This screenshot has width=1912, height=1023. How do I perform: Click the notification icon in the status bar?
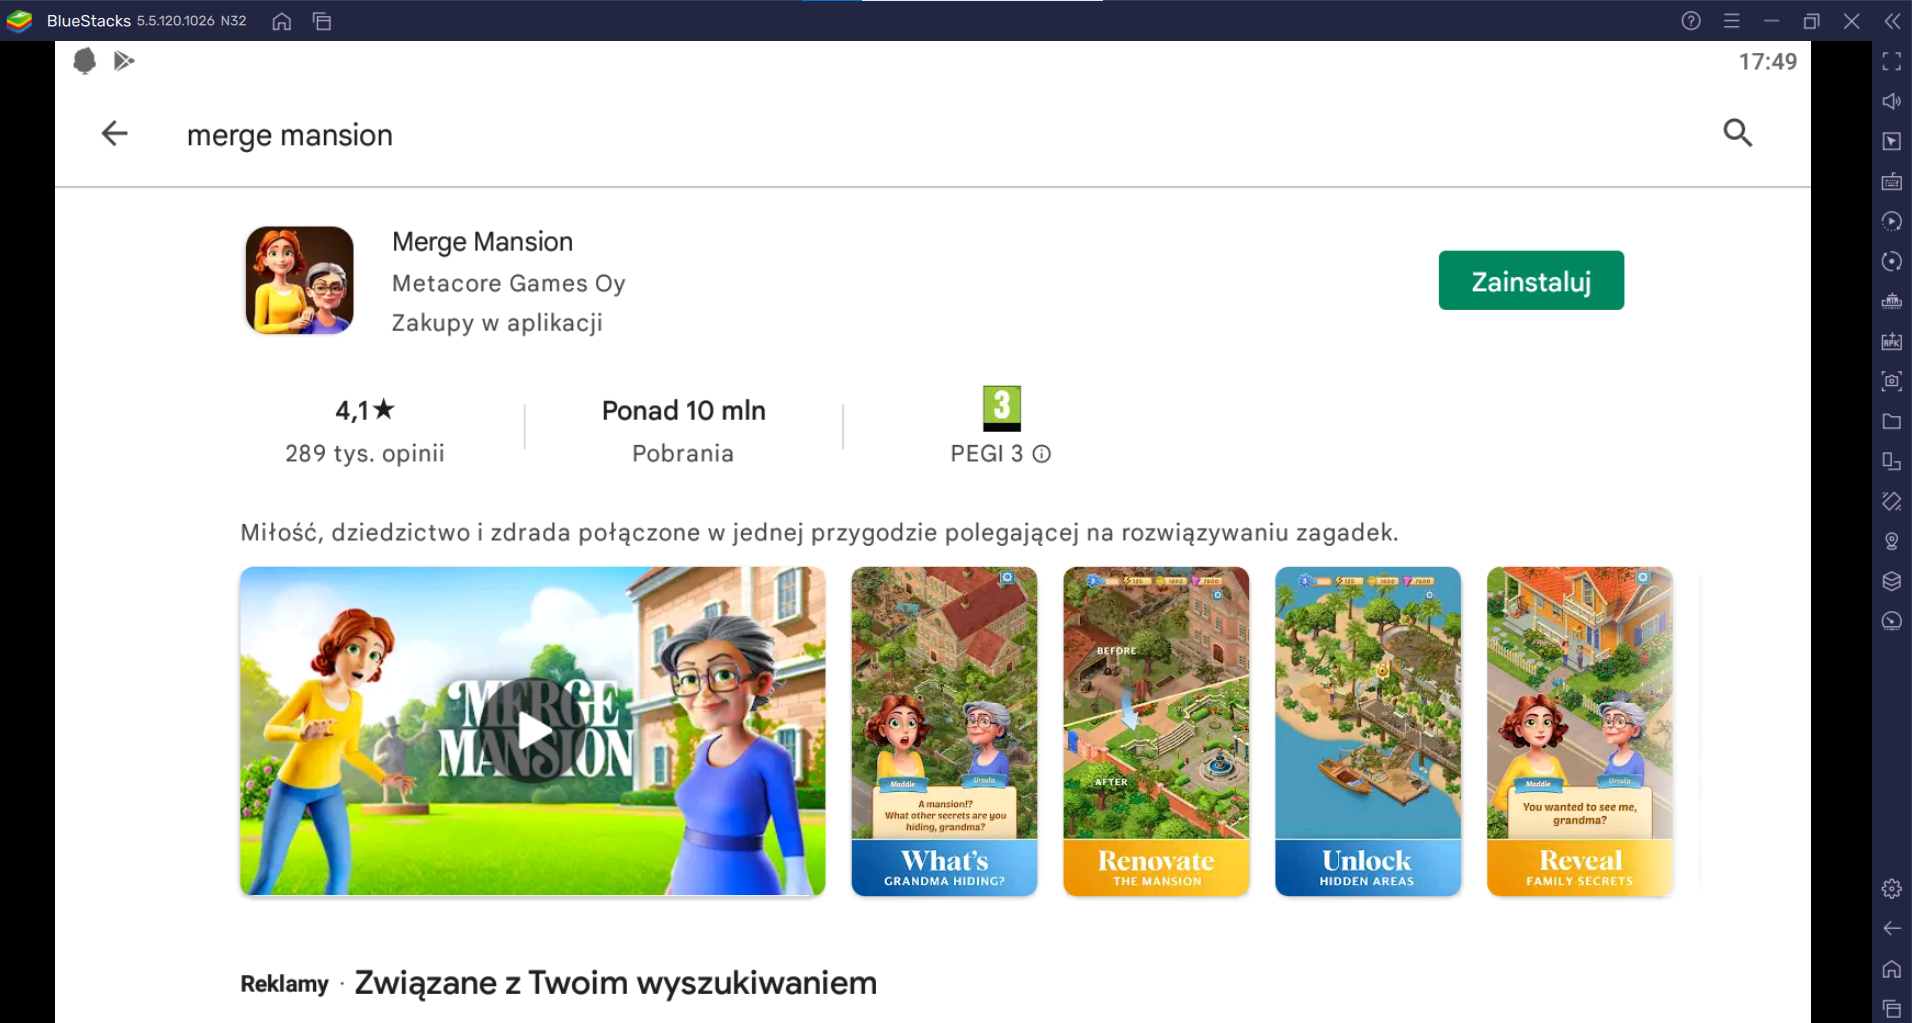tap(85, 61)
